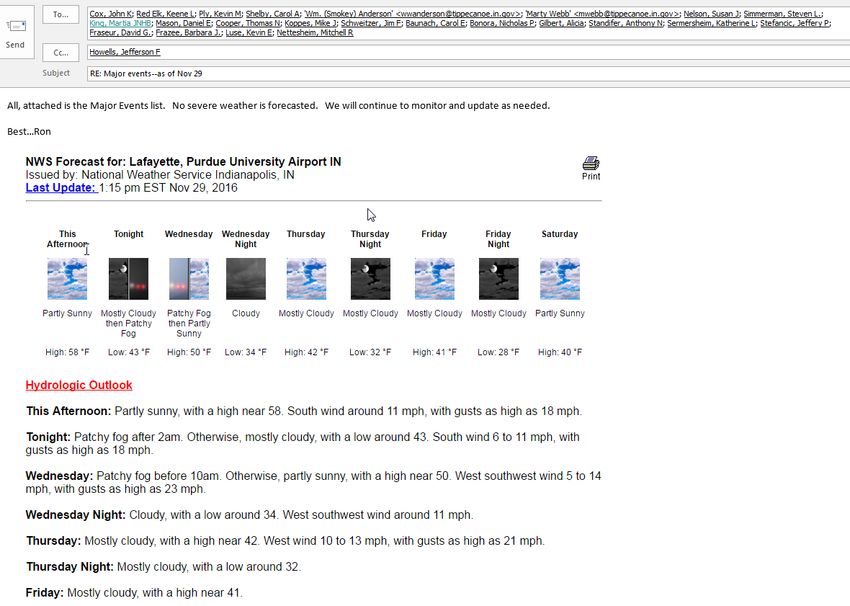Click 'NWS Forecast for: Lafayette' heading
This screenshot has height=606, width=850.
point(183,162)
